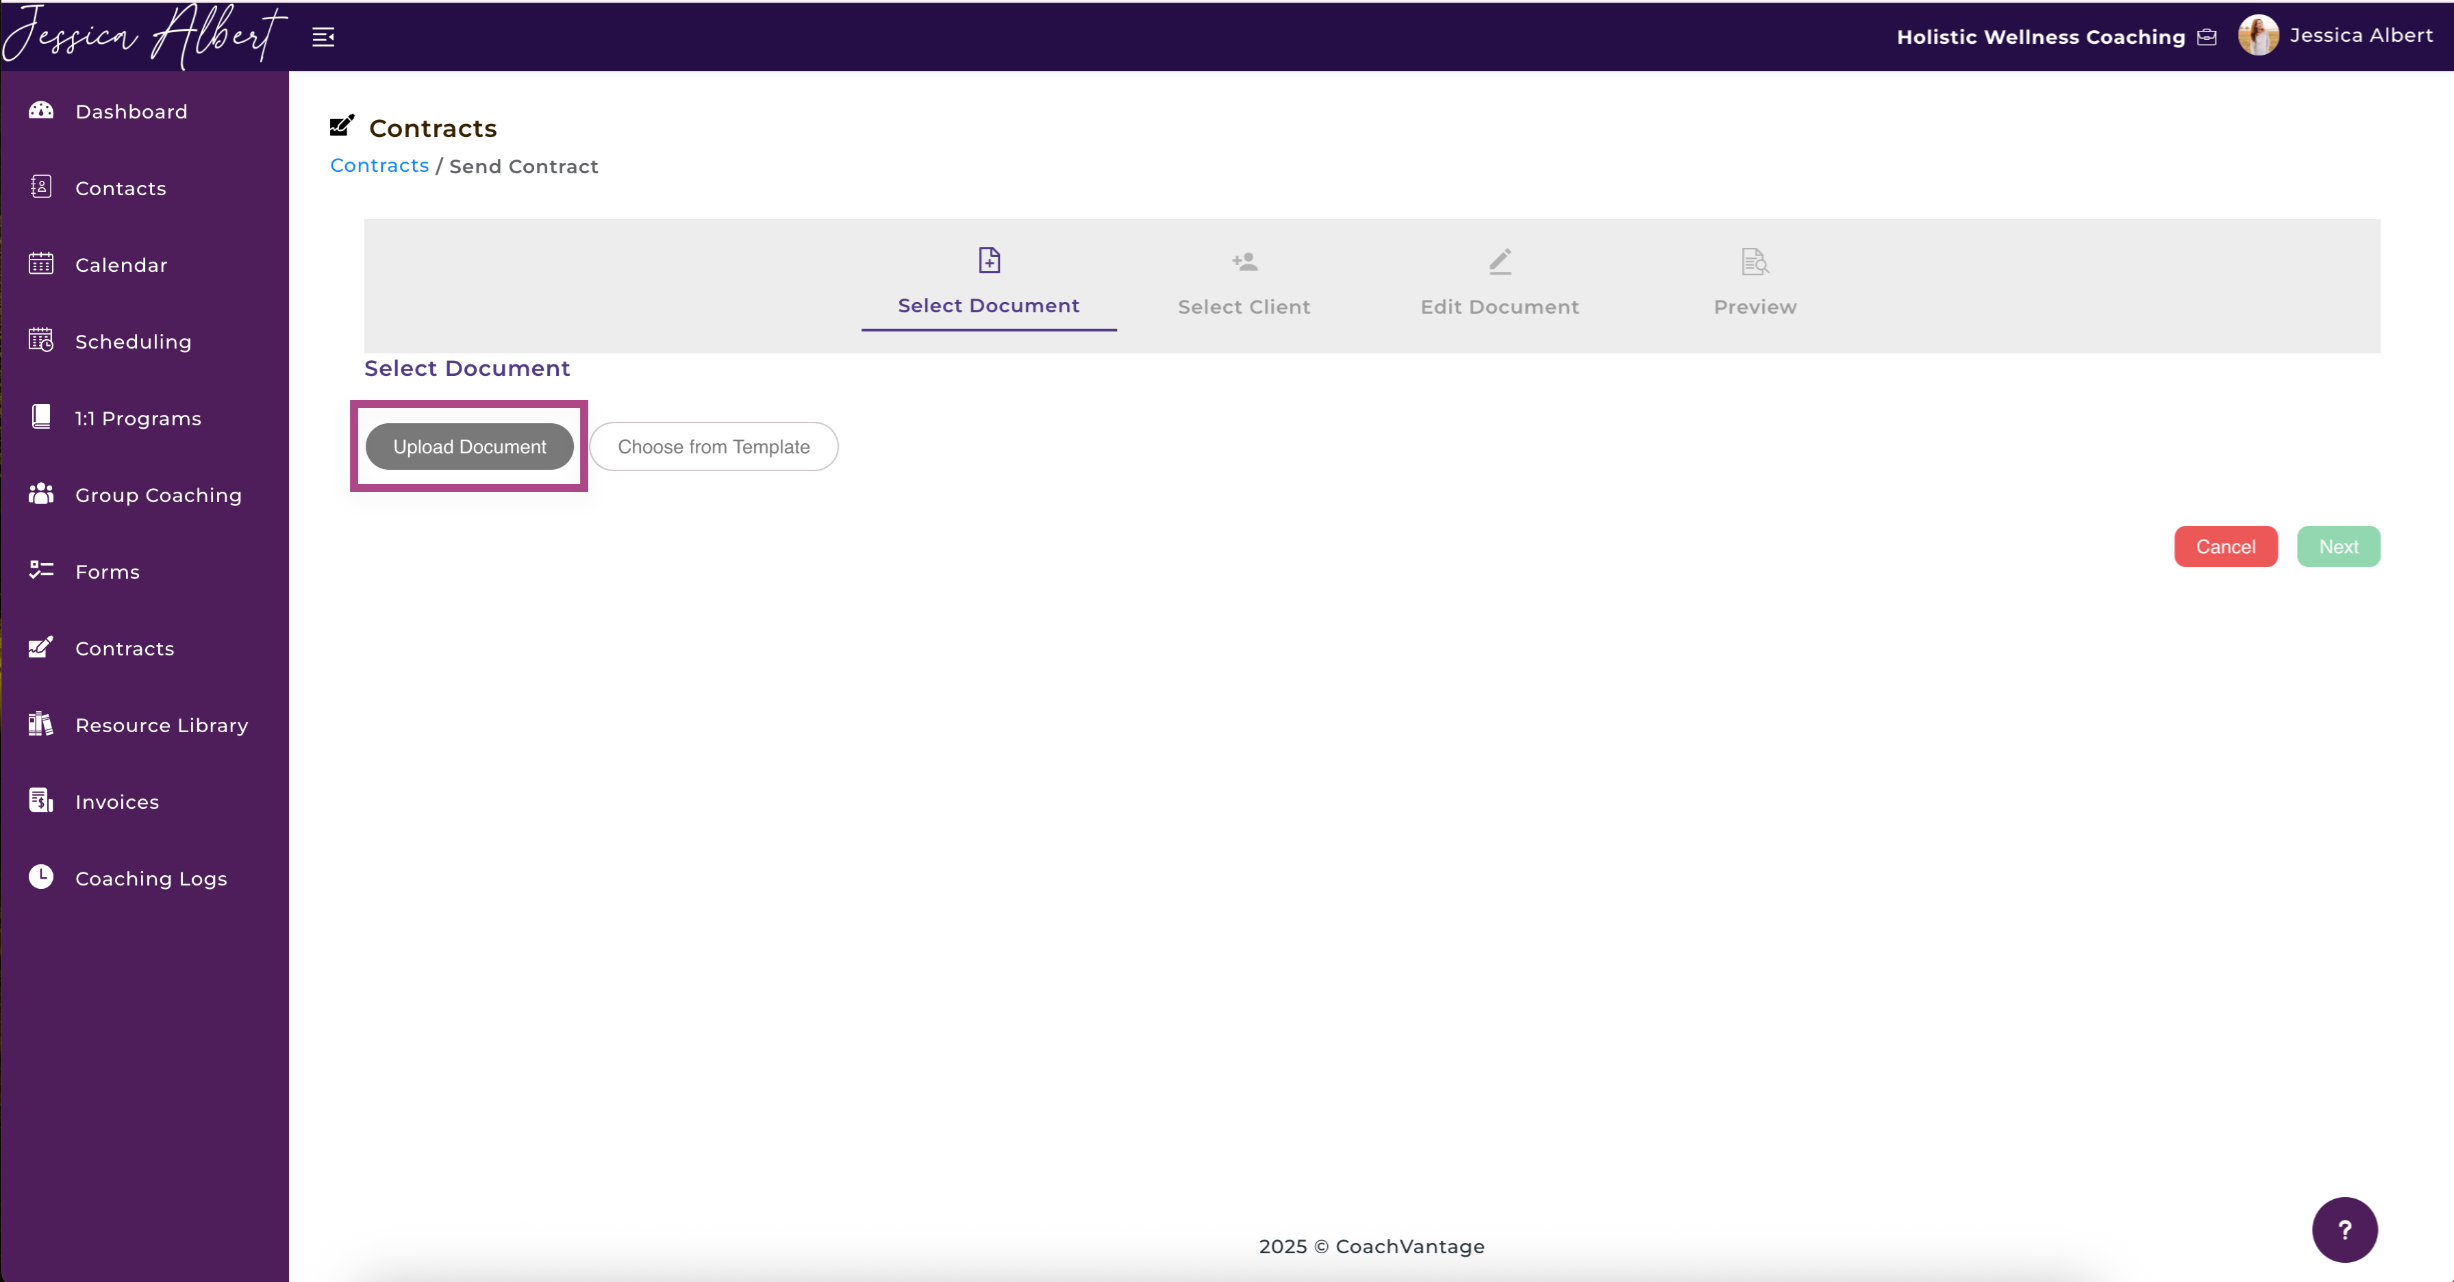Click the Coaching Logs clock icon
The width and height of the screenshot is (2454, 1282).
coord(41,877)
